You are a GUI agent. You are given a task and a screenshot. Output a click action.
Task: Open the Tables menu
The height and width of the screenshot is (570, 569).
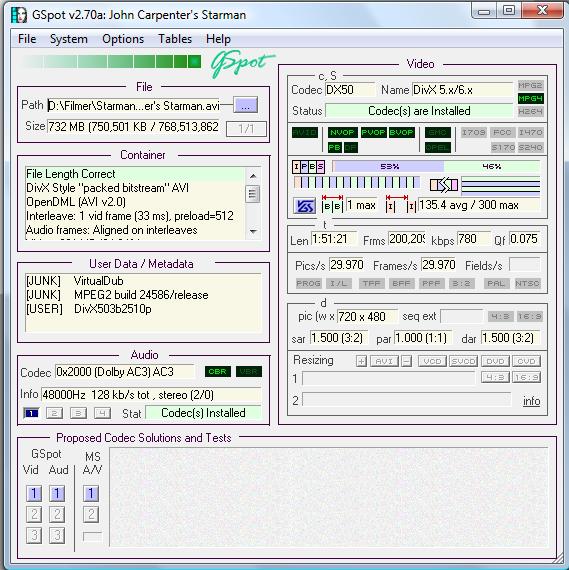[175, 39]
